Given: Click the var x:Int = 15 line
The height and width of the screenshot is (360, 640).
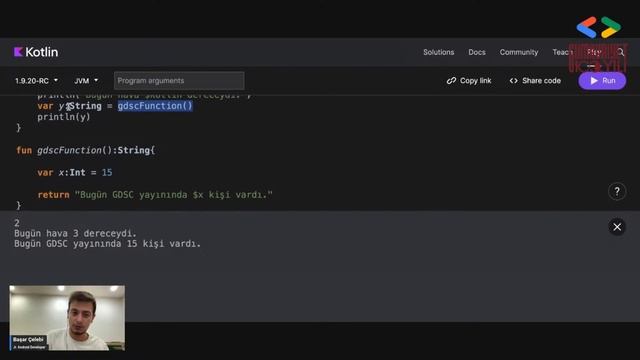Looking at the screenshot, I should (x=75, y=172).
